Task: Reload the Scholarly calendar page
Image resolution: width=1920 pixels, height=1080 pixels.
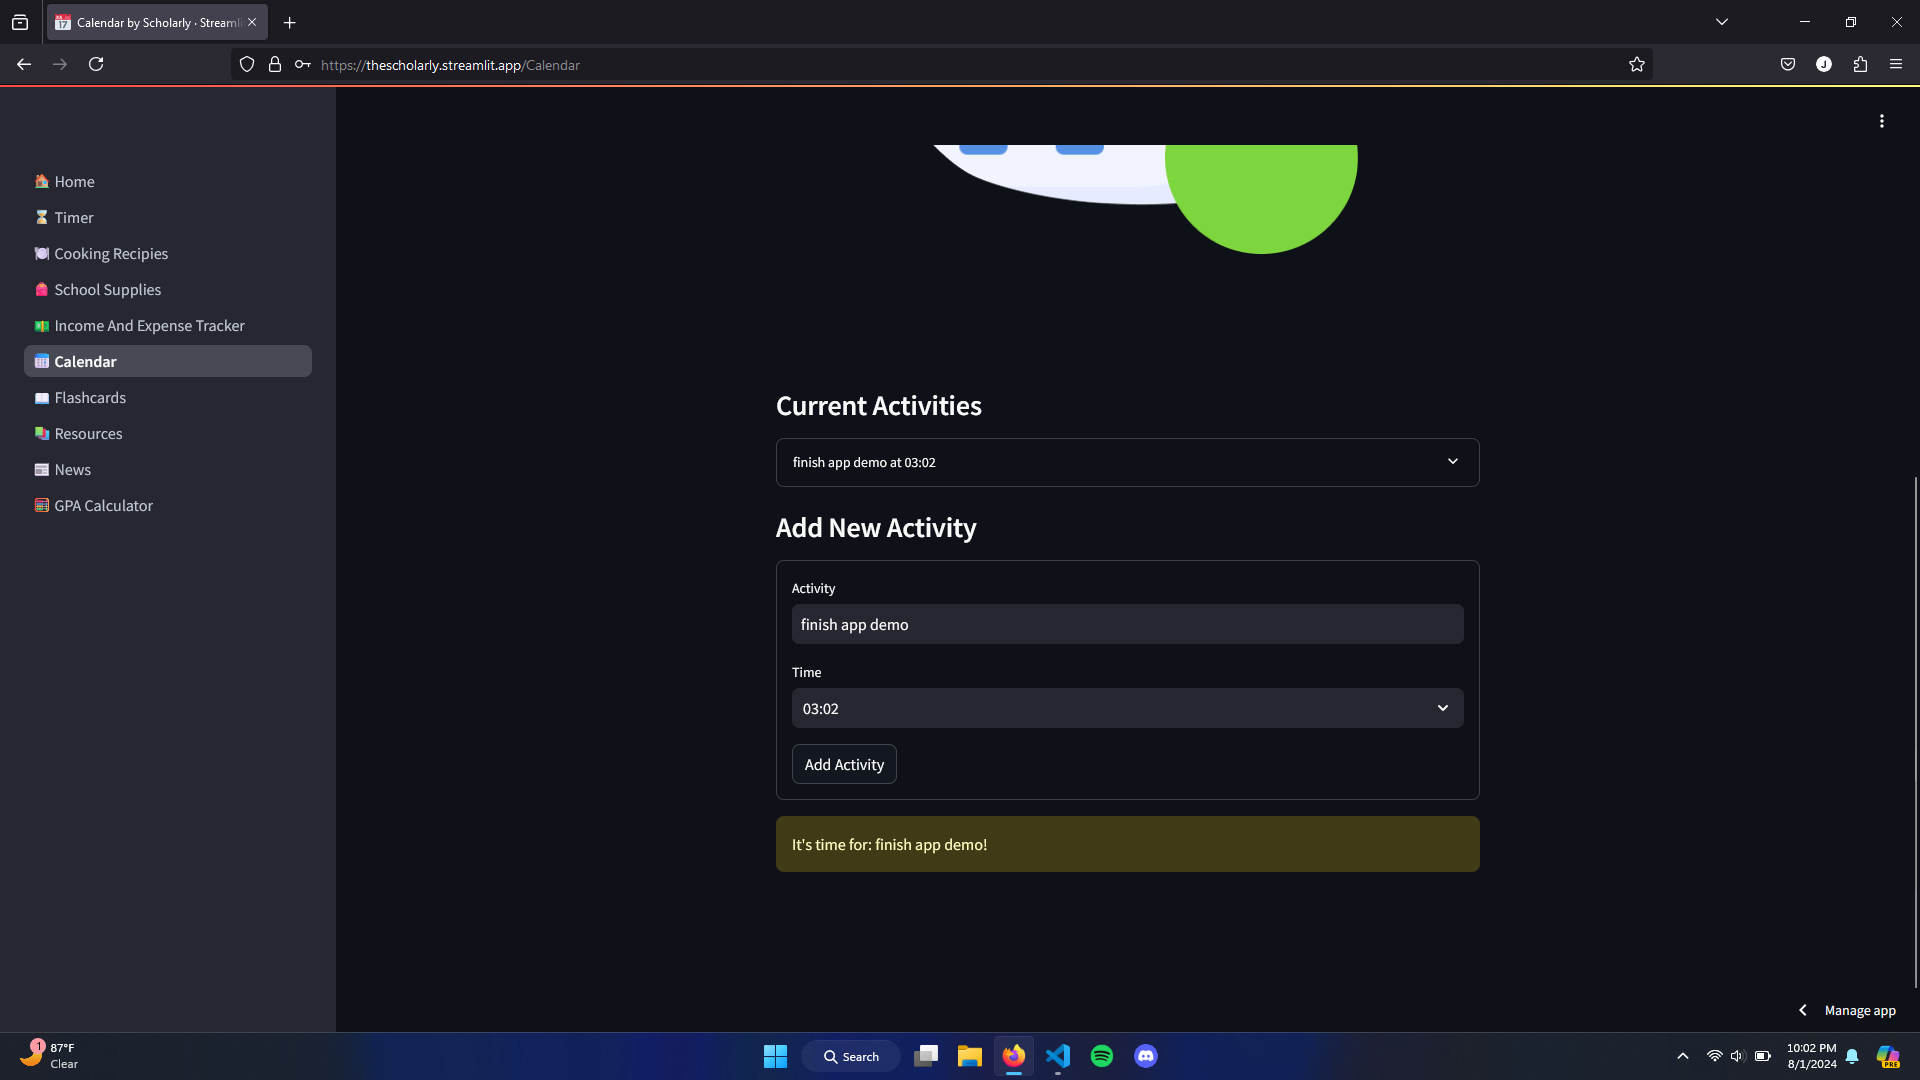Action: 96,65
